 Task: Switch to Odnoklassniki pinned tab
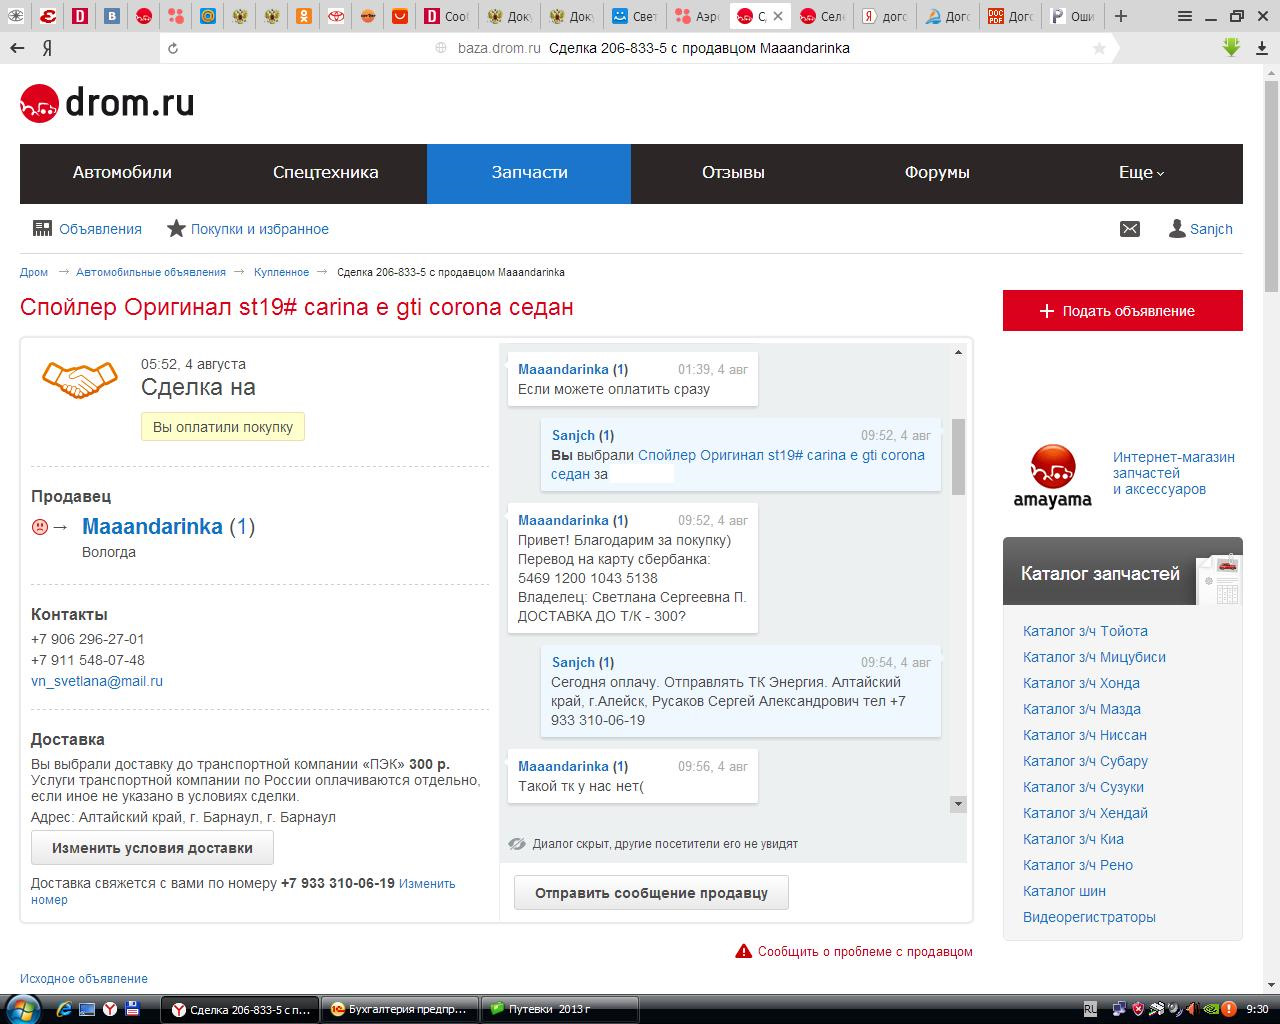(x=304, y=16)
